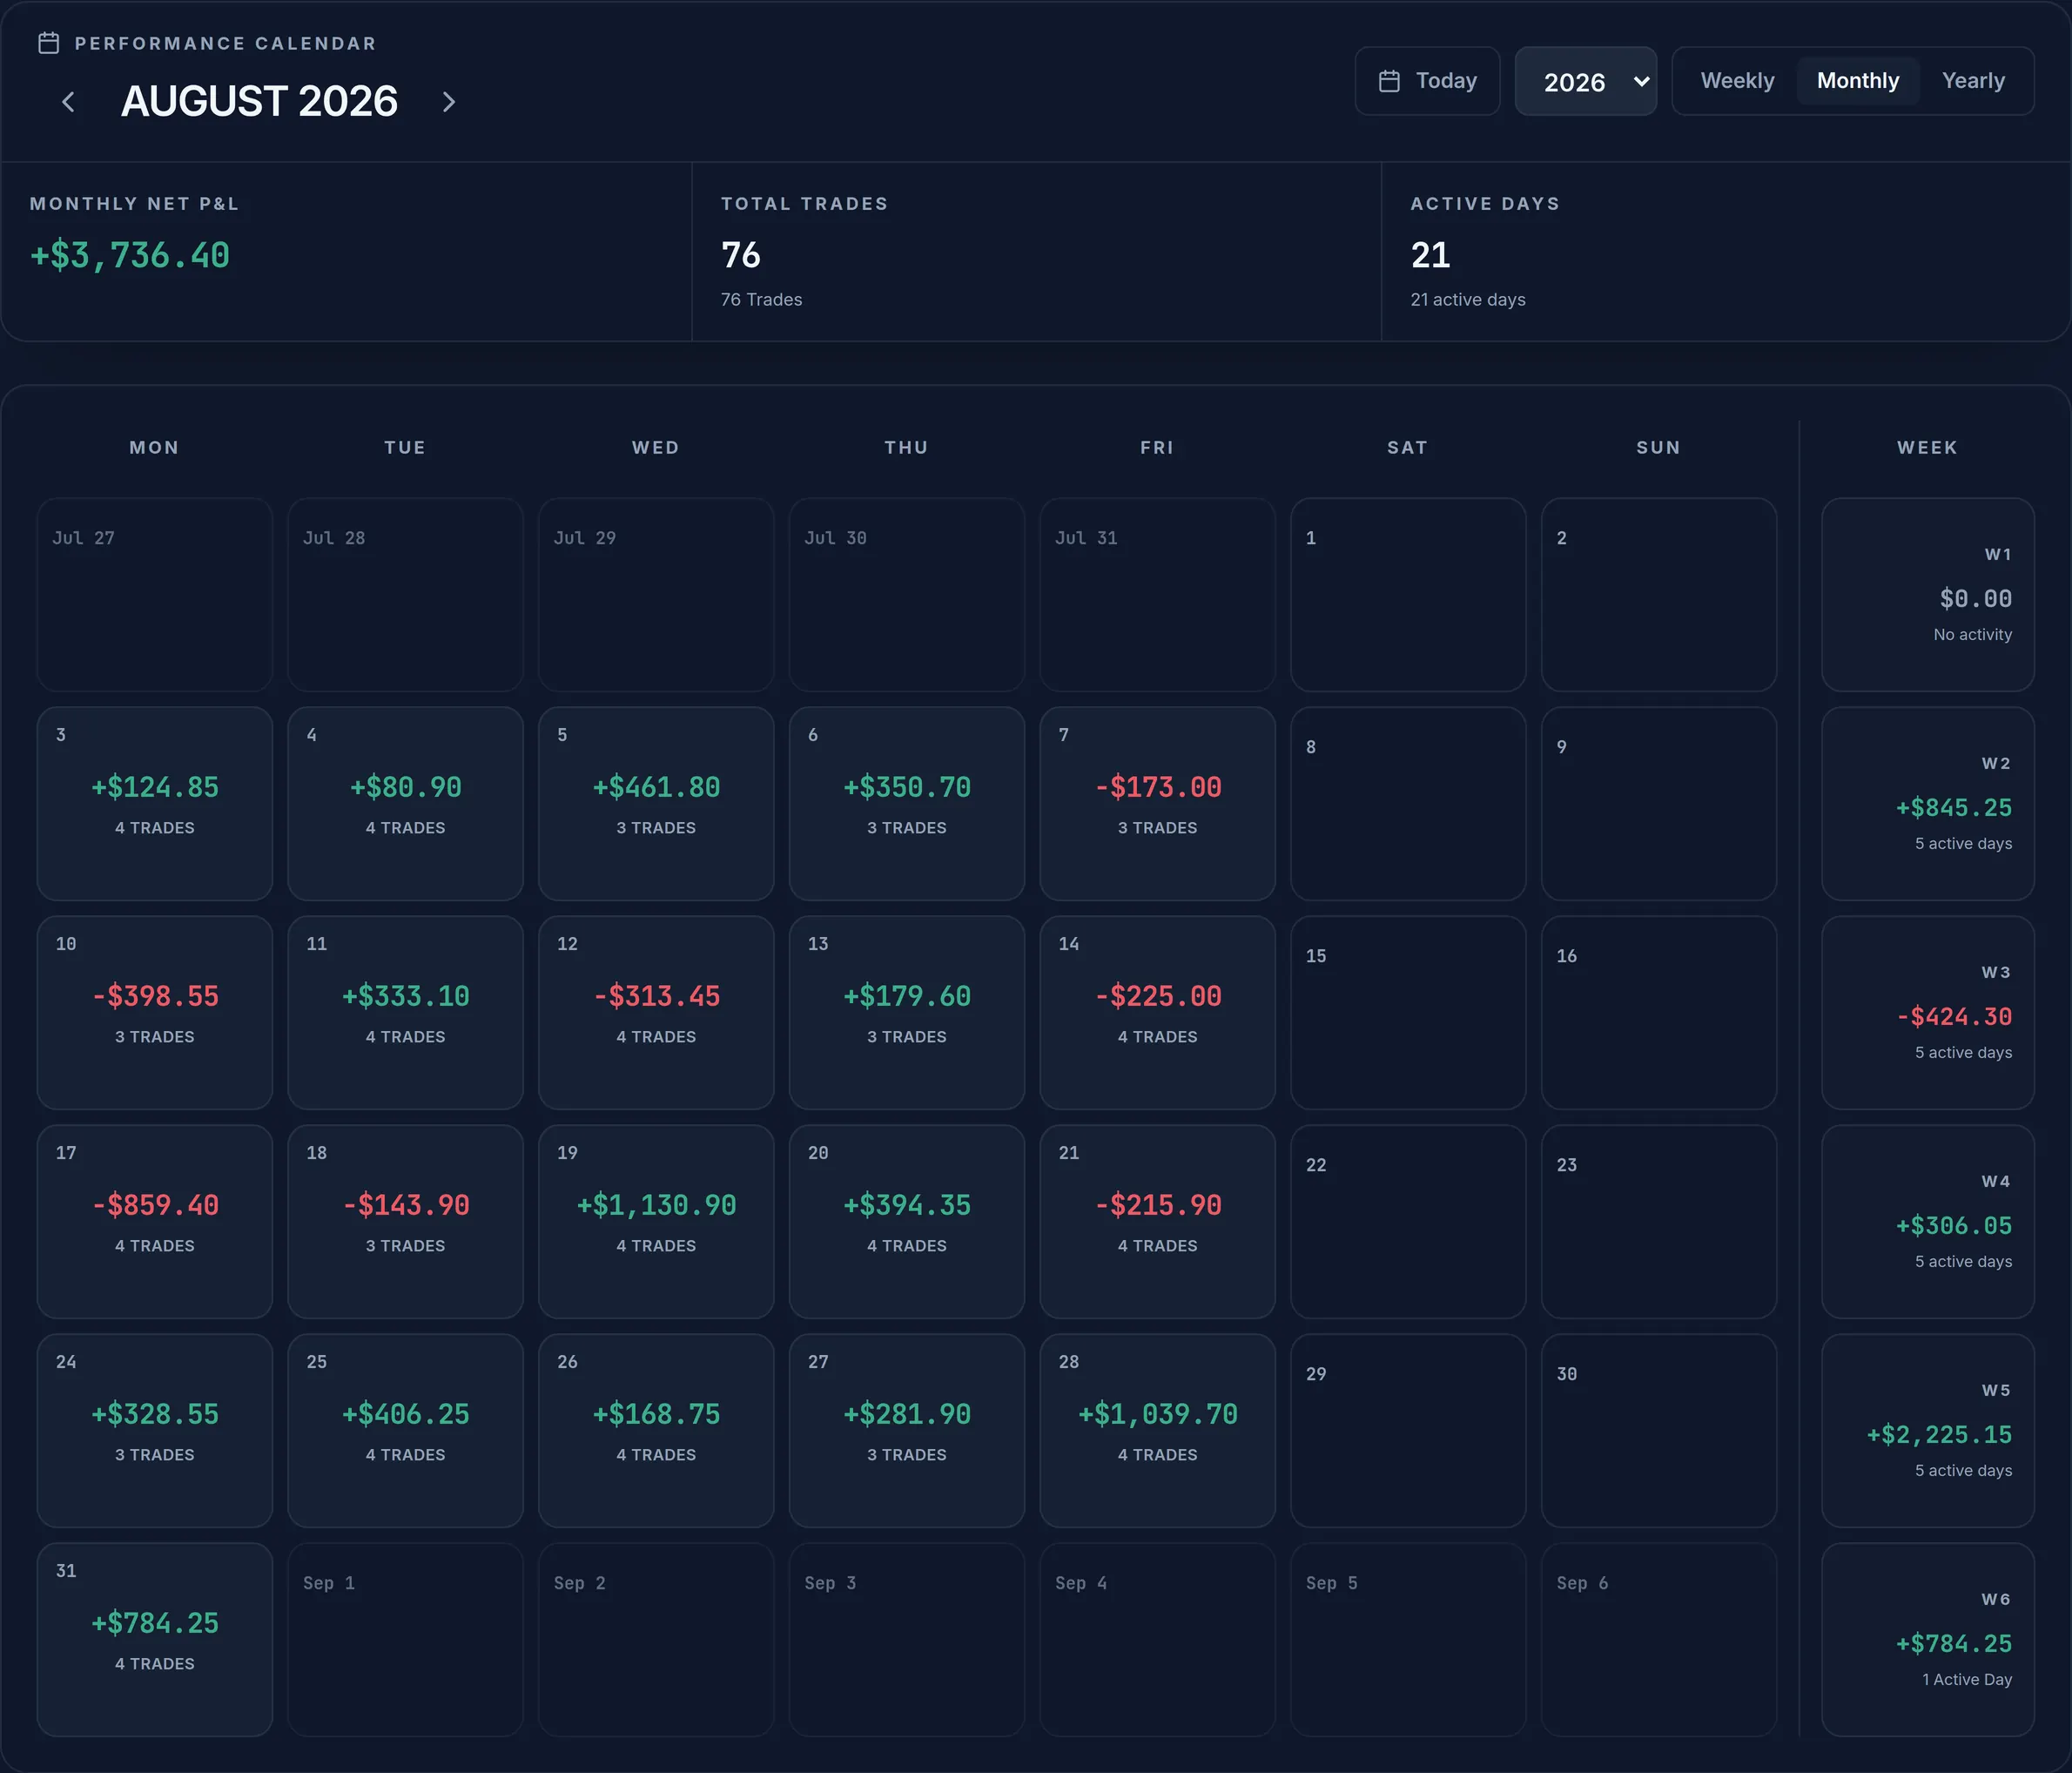Image resolution: width=2072 pixels, height=1773 pixels.
Task: Open August 5 day cell +$461.80
Action: (x=656, y=804)
